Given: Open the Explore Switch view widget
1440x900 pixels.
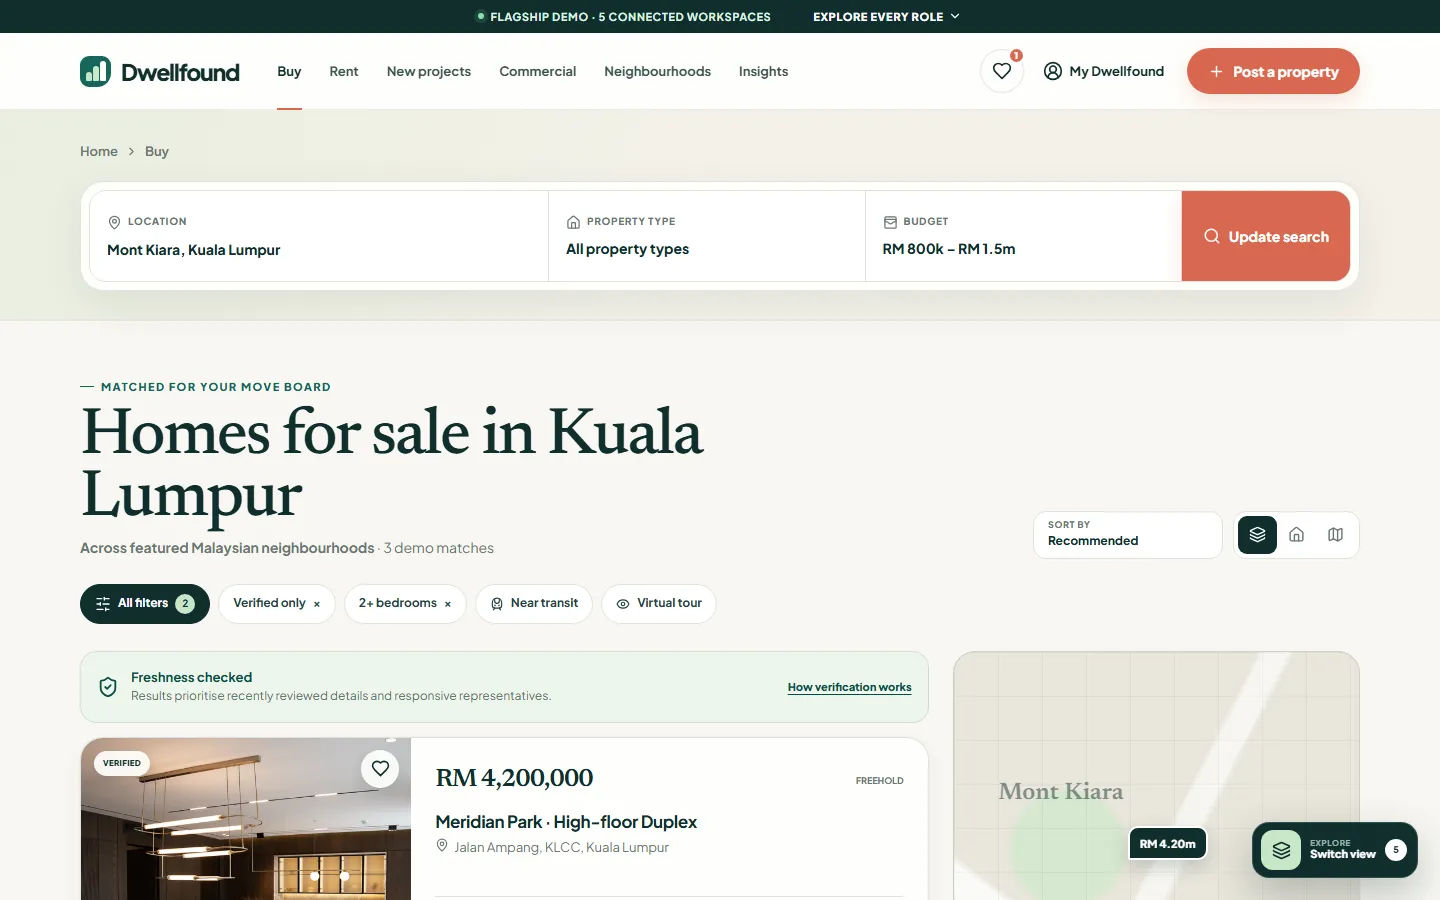Looking at the screenshot, I should [1335, 850].
